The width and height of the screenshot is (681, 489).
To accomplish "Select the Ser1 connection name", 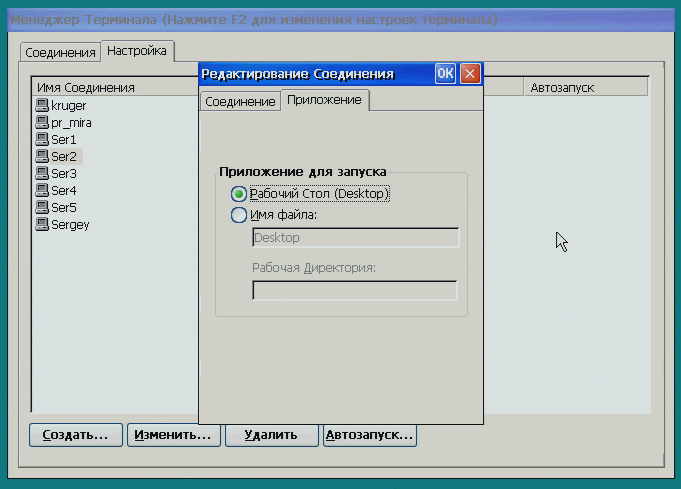I will pyautogui.click(x=64, y=139).
